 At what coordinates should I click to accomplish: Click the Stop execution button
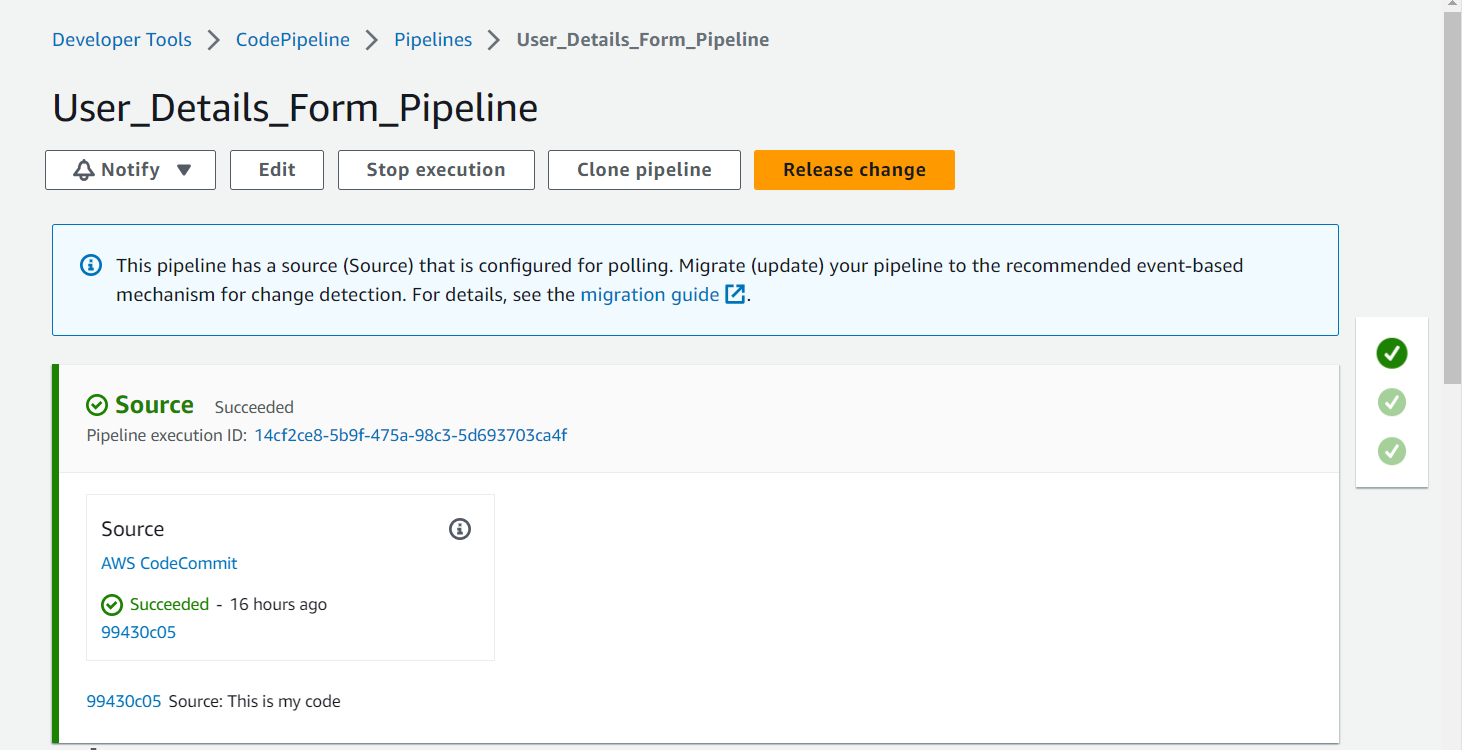[x=435, y=169]
